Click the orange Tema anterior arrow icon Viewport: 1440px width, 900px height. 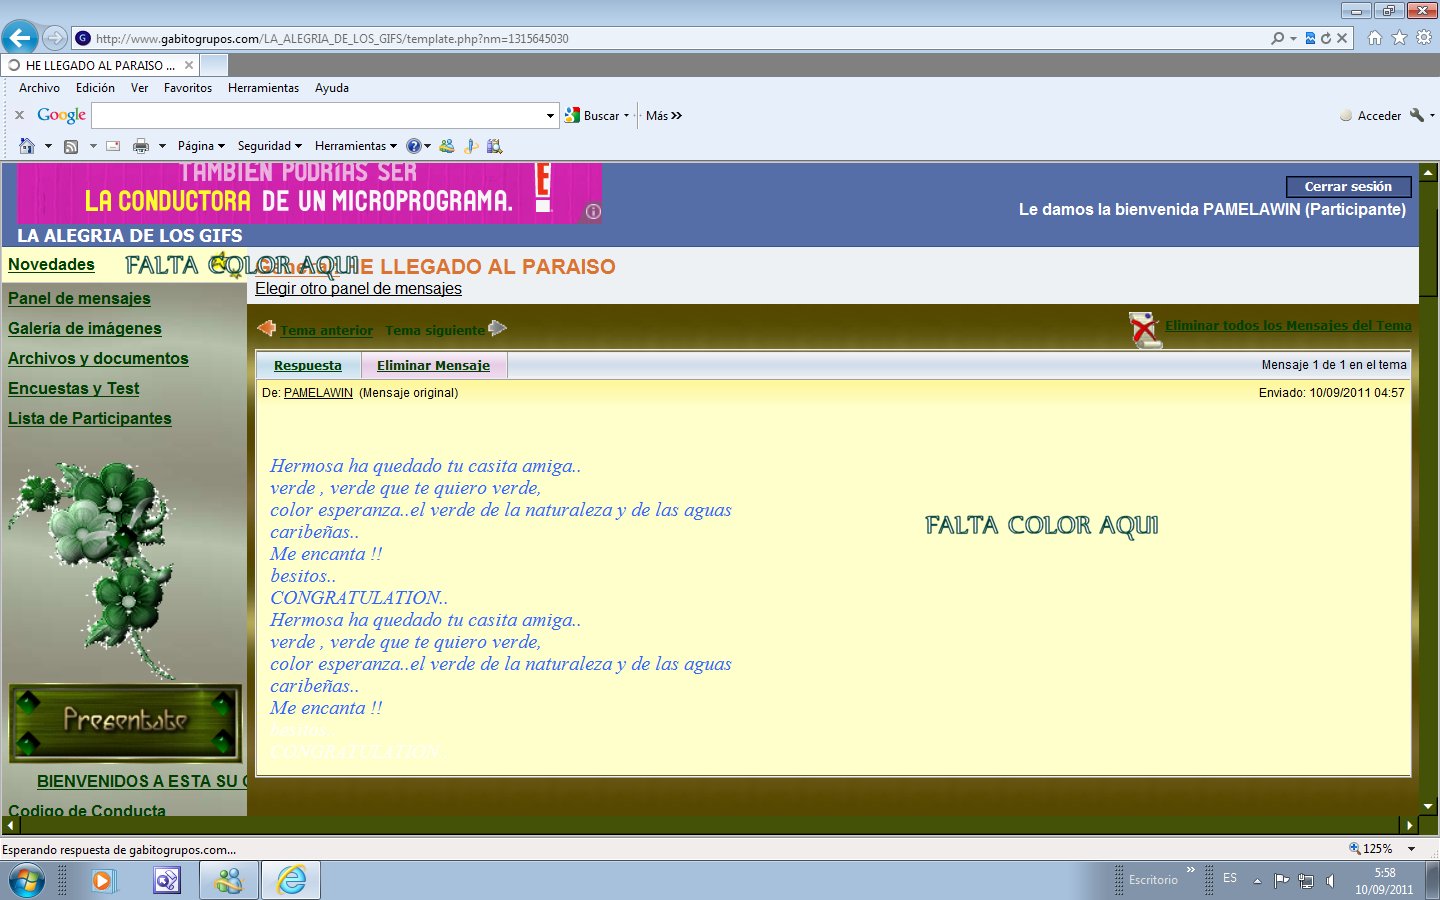coord(266,328)
